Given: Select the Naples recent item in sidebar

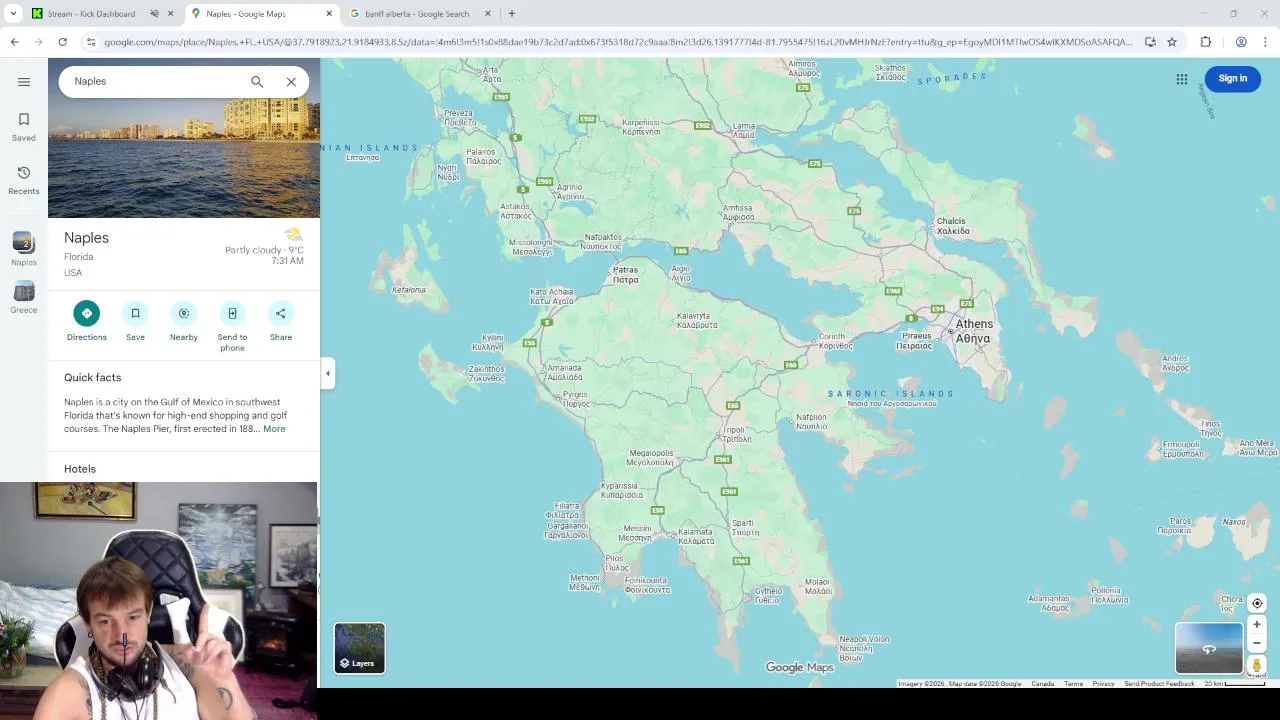Looking at the screenshot, I should pos(24,249).
